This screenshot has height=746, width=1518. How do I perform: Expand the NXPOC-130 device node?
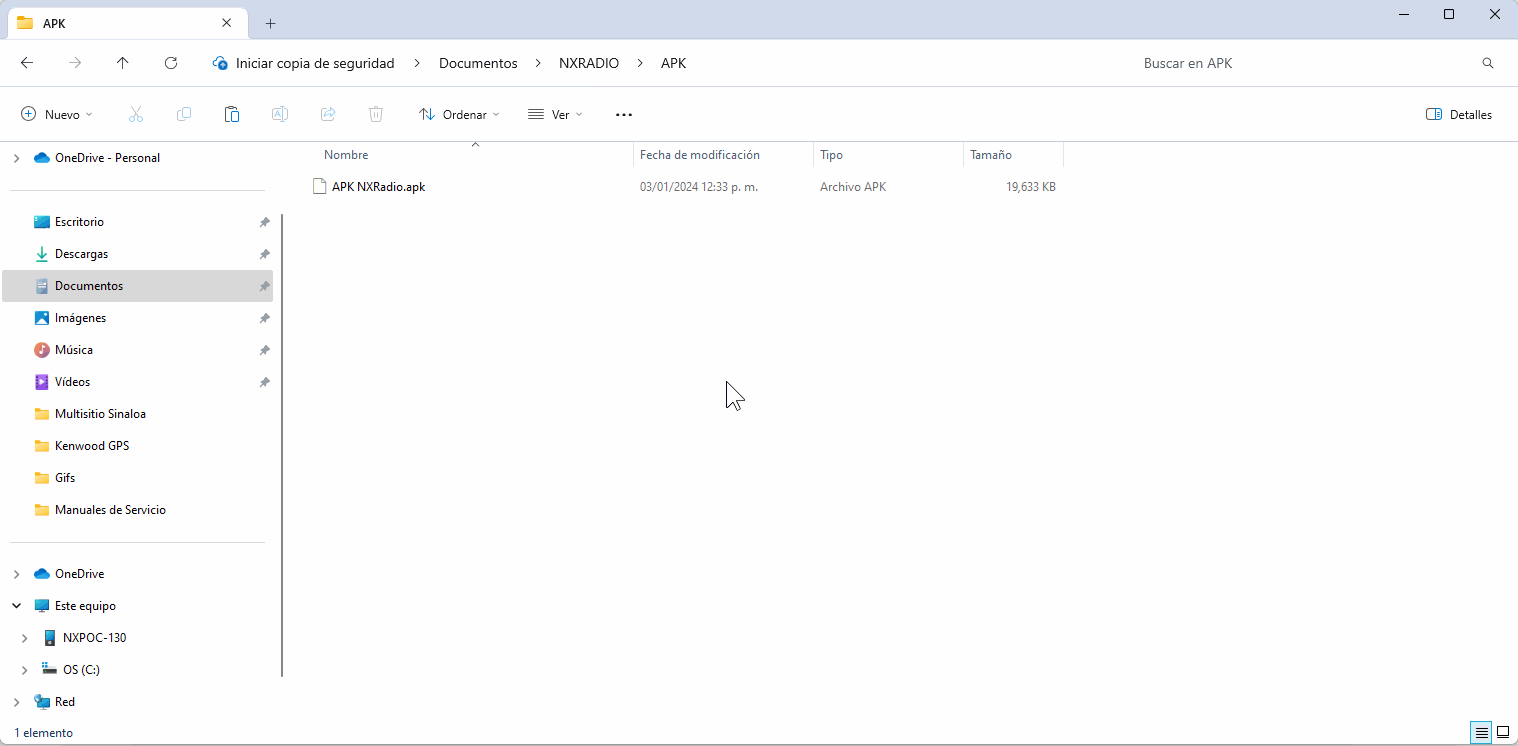coord(24,638)
